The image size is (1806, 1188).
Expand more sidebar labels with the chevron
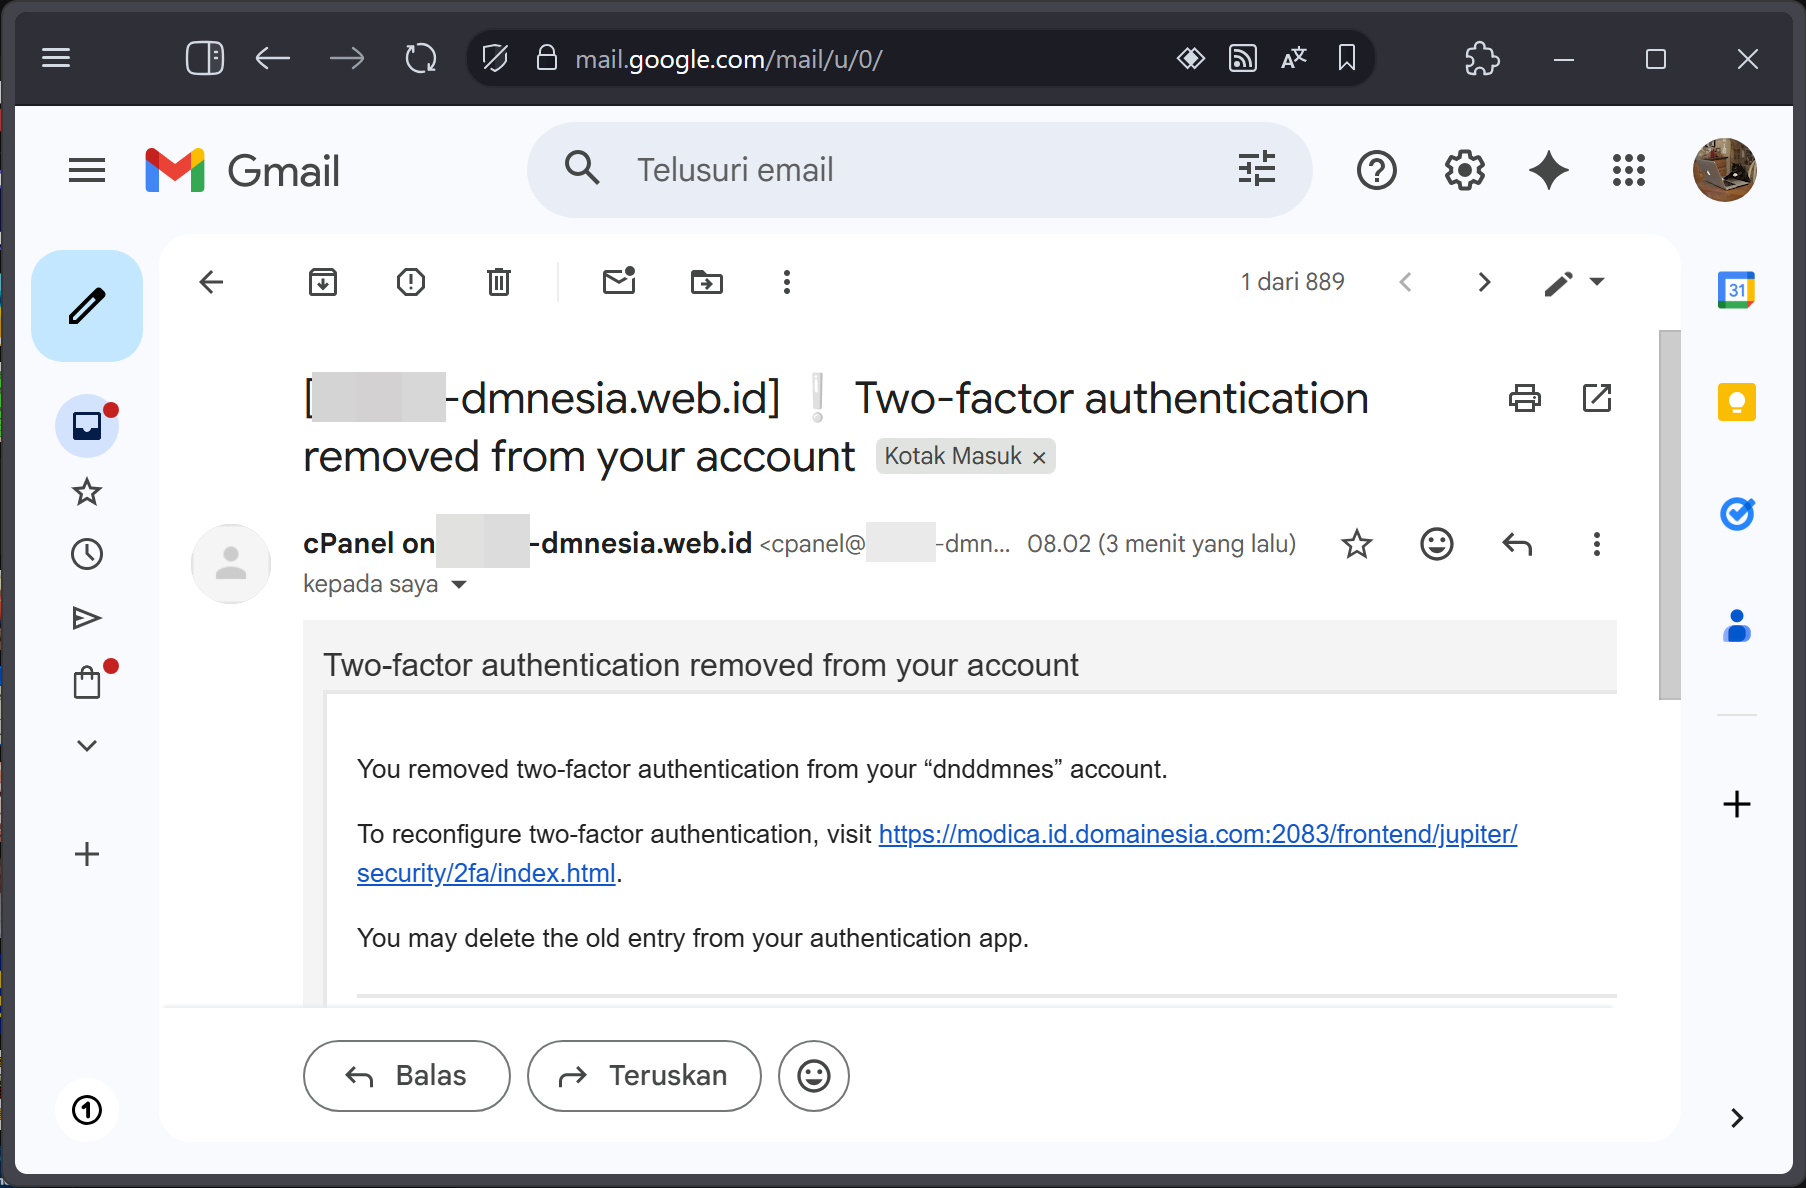[87, 746]
